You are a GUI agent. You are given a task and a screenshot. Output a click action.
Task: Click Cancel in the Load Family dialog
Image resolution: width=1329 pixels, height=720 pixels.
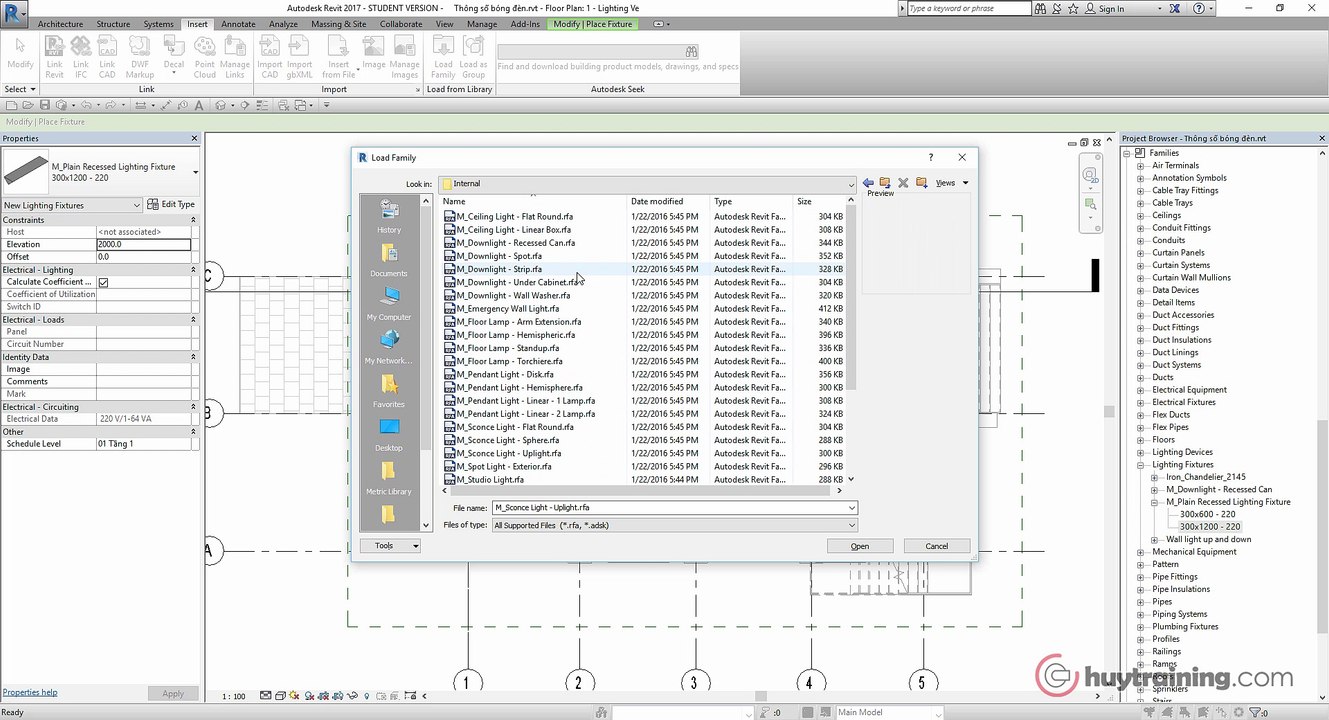click(937, 546)
